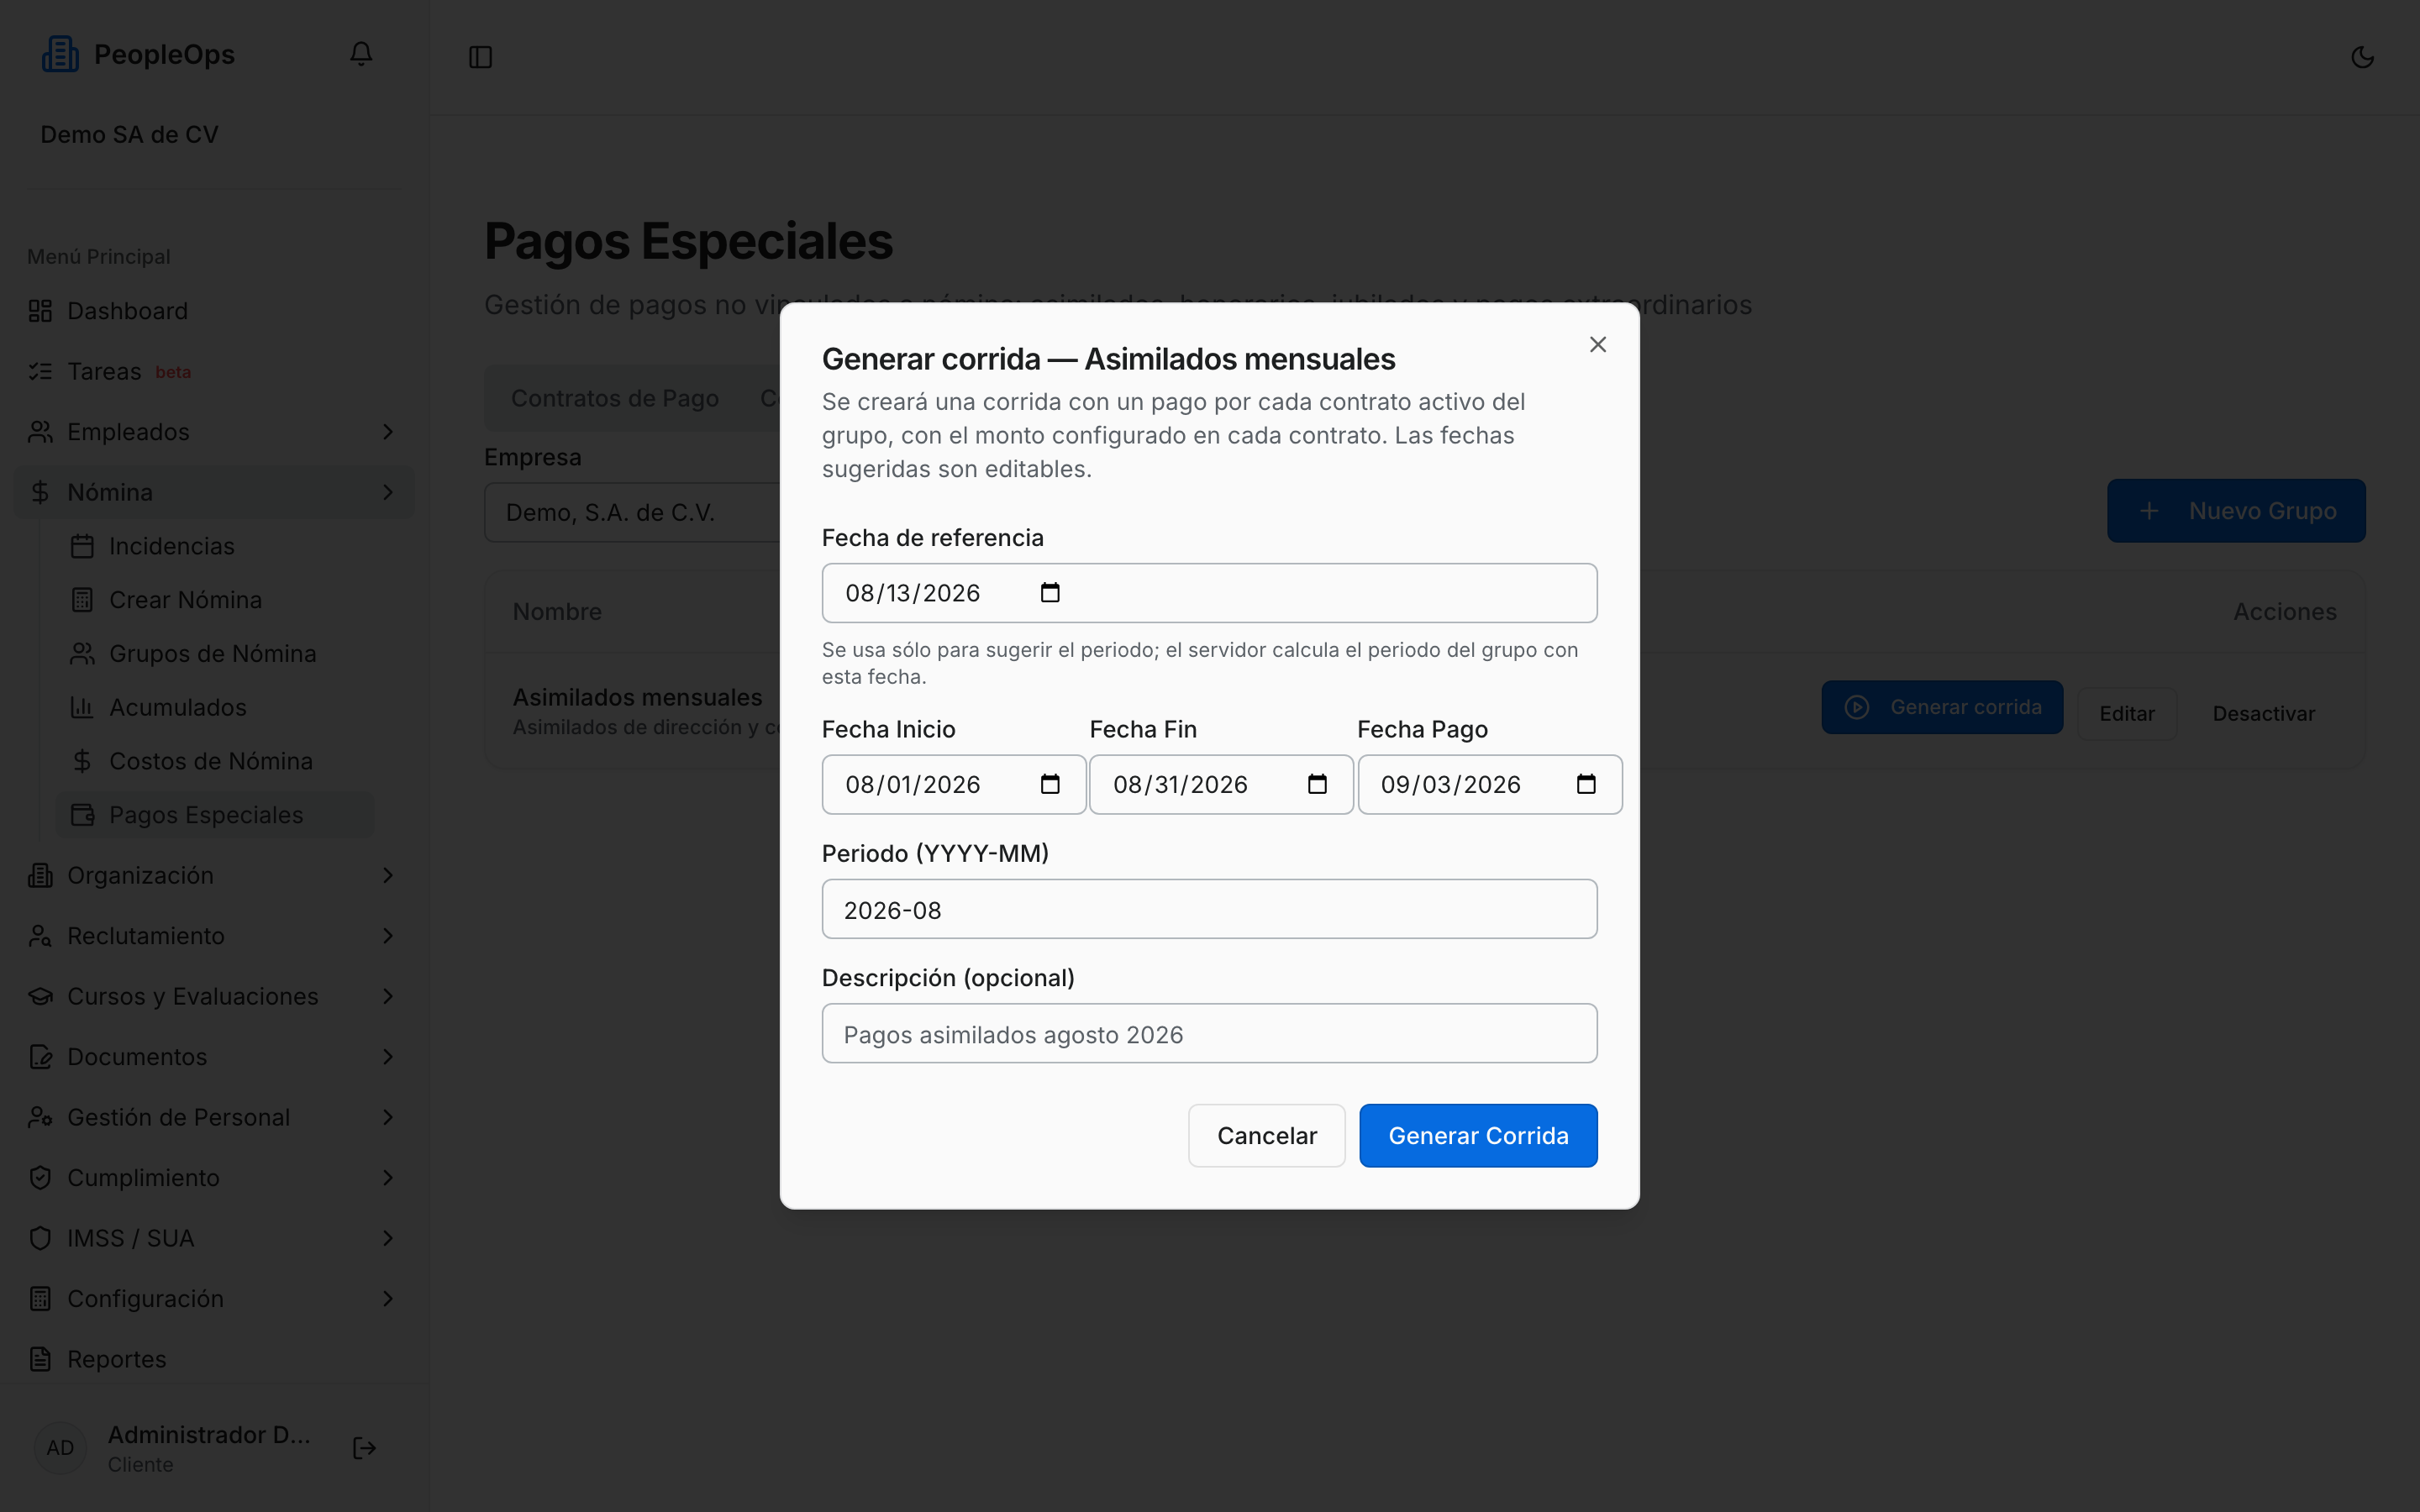Open Acumulados page
This screenshot has height=1512, width=2420.
pos(215,708)
